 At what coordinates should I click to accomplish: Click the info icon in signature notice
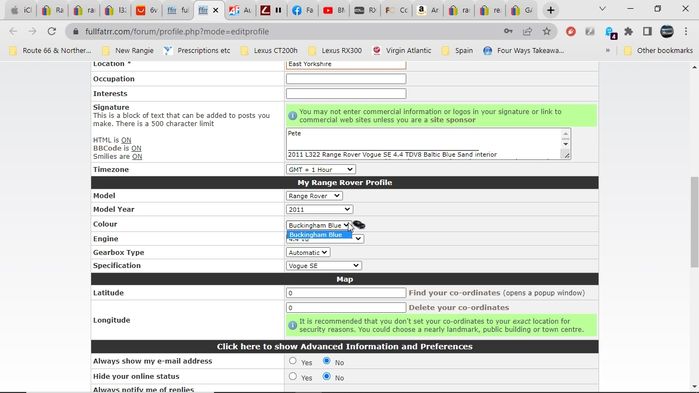(292, 116)
